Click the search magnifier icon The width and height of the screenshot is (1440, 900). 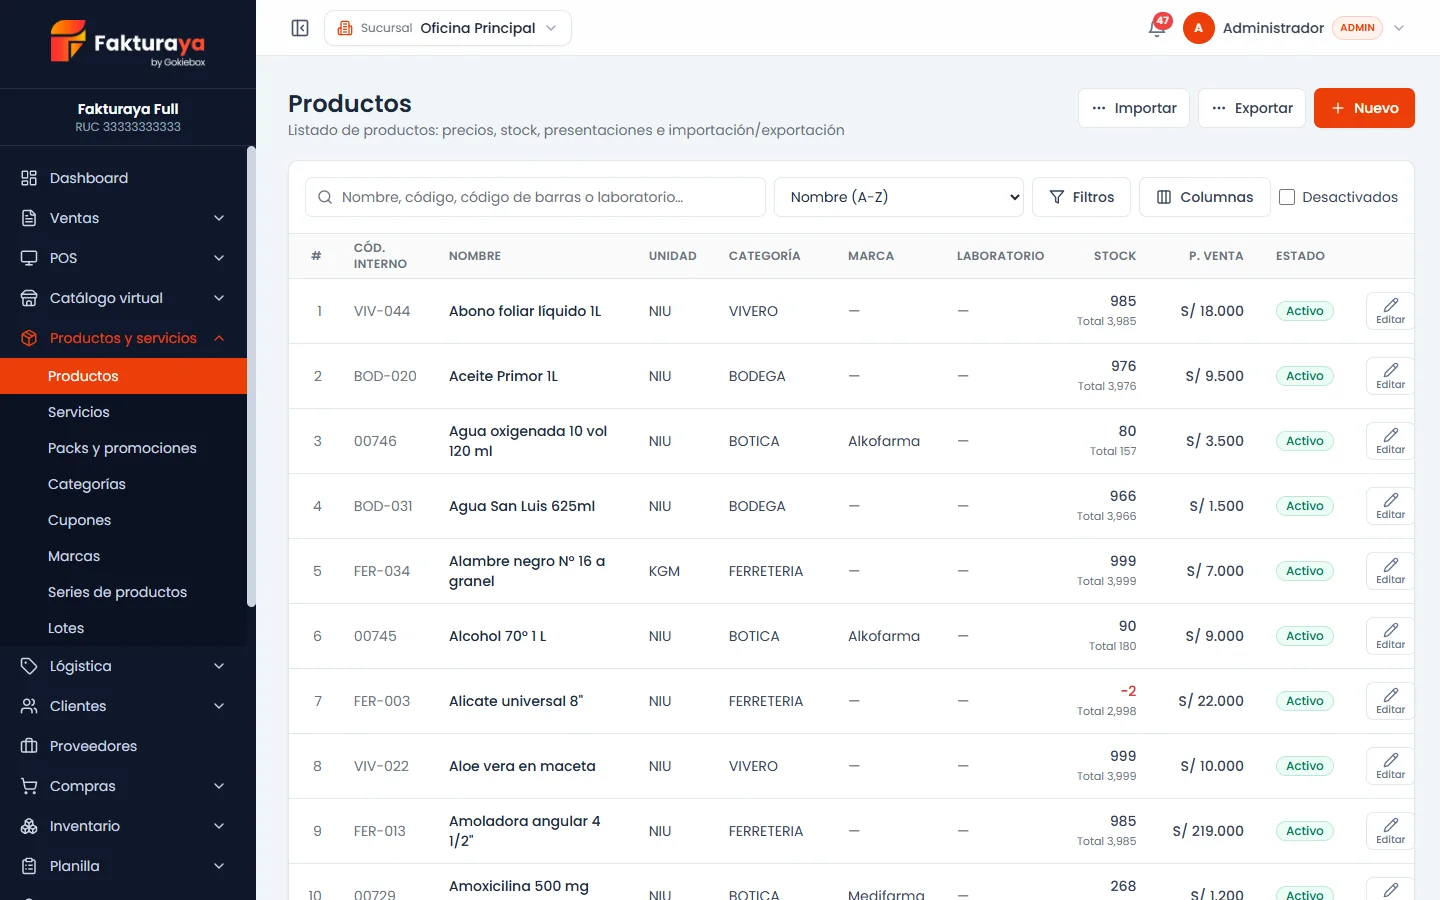325,197
